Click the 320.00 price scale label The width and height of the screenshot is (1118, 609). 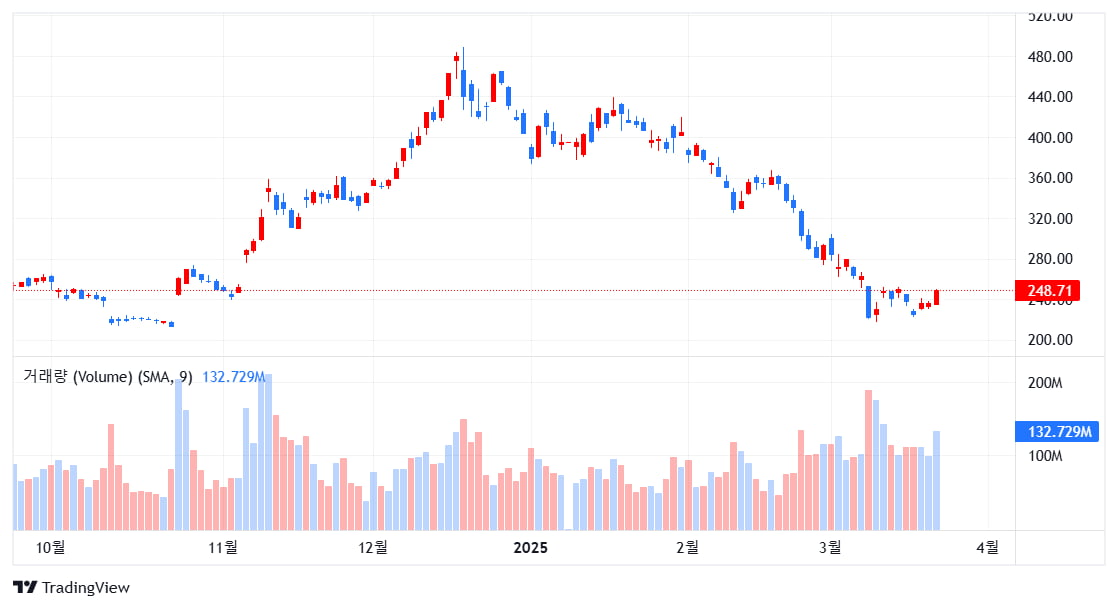click(x=1050, y=219)
